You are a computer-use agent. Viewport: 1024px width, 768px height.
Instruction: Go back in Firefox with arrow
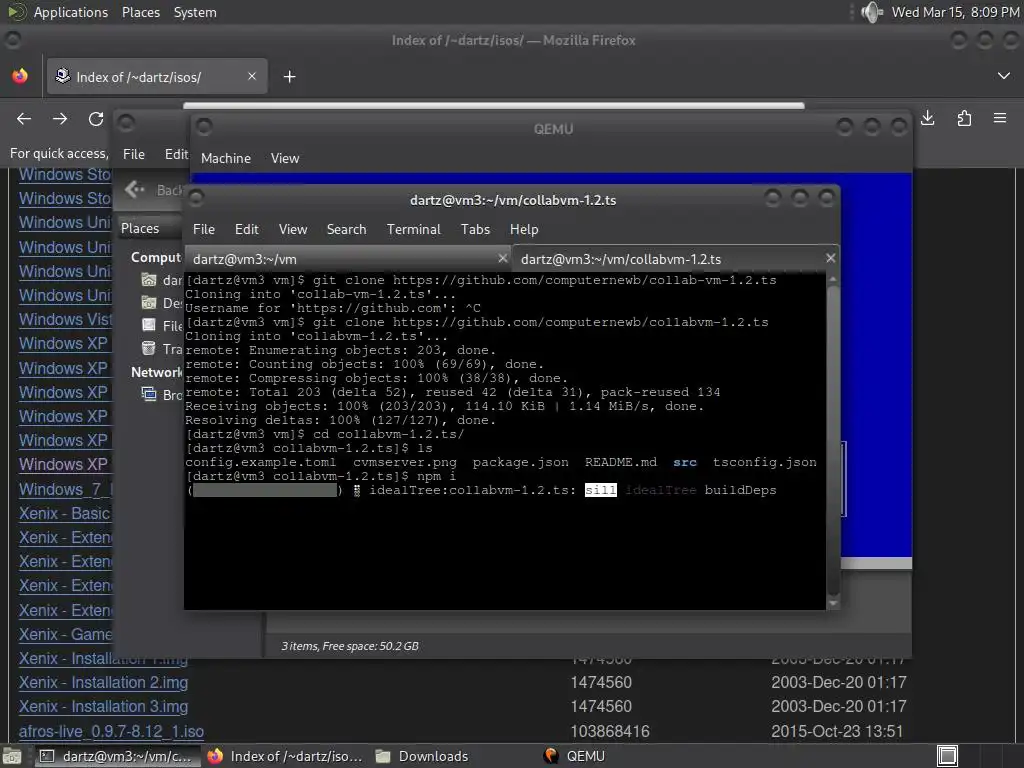click(x=24, y=119)
